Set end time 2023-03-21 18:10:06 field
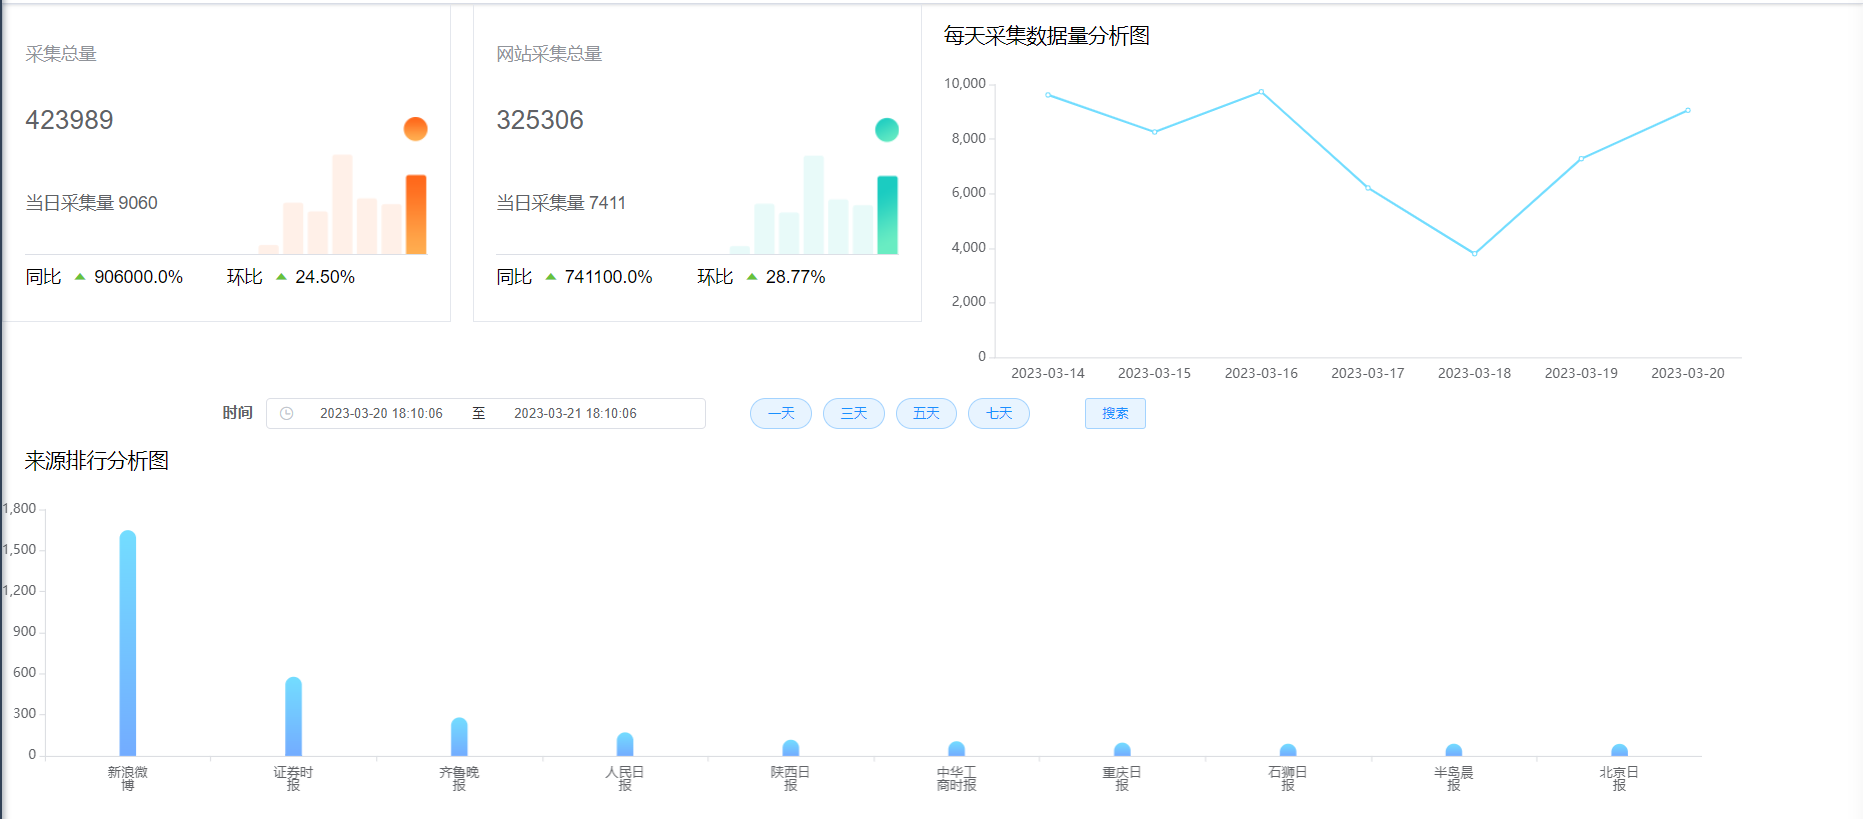This screenshot has height=819, width=1863. point(575,413)
